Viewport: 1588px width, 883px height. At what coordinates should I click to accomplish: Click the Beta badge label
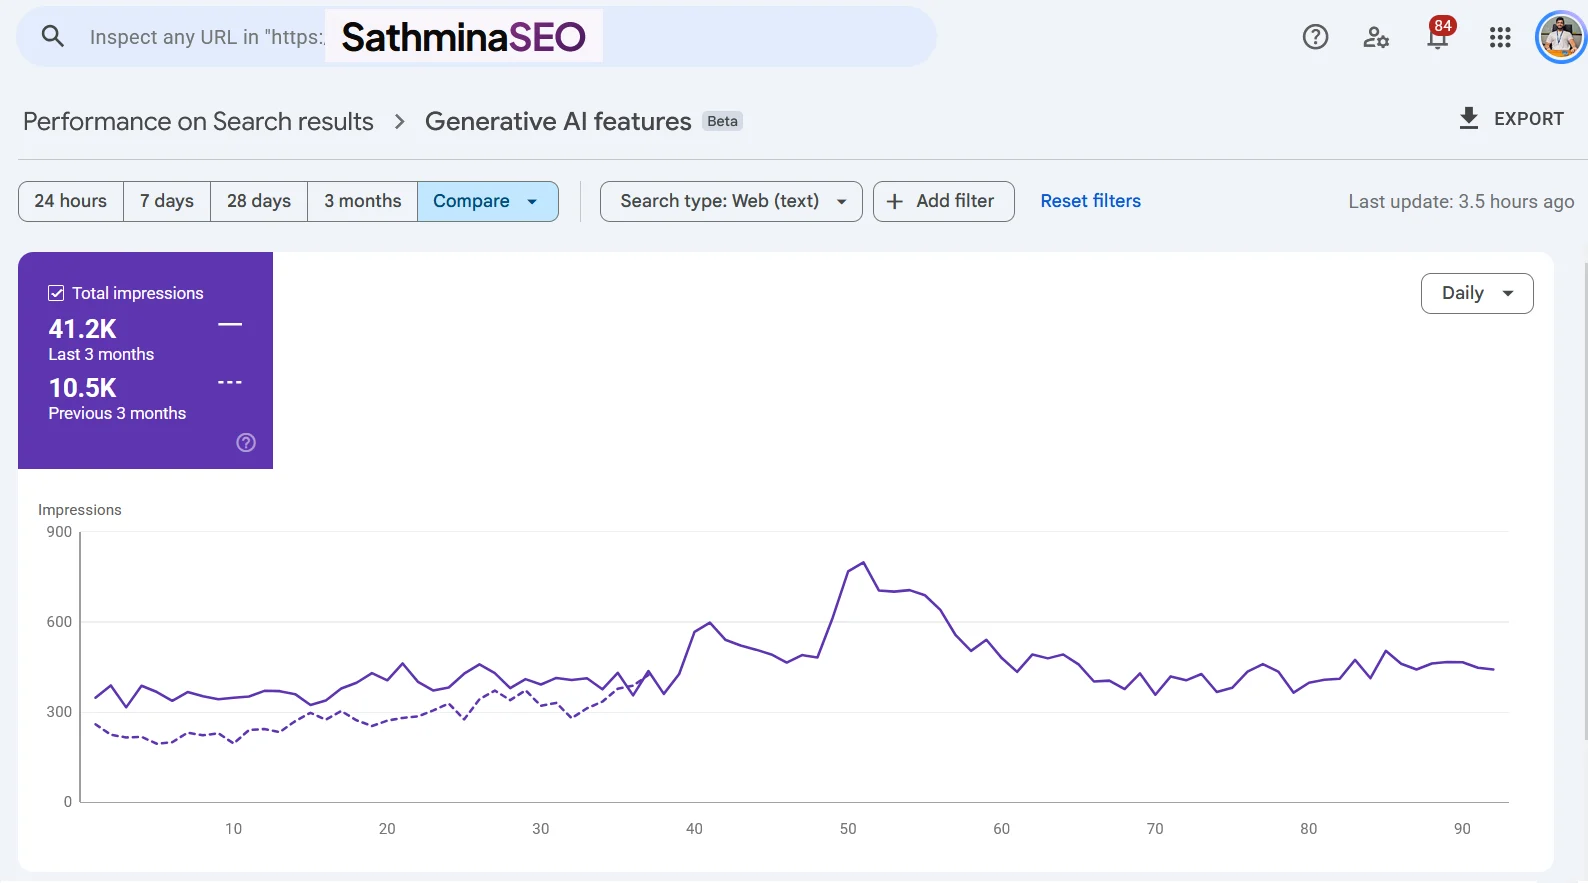722,121
